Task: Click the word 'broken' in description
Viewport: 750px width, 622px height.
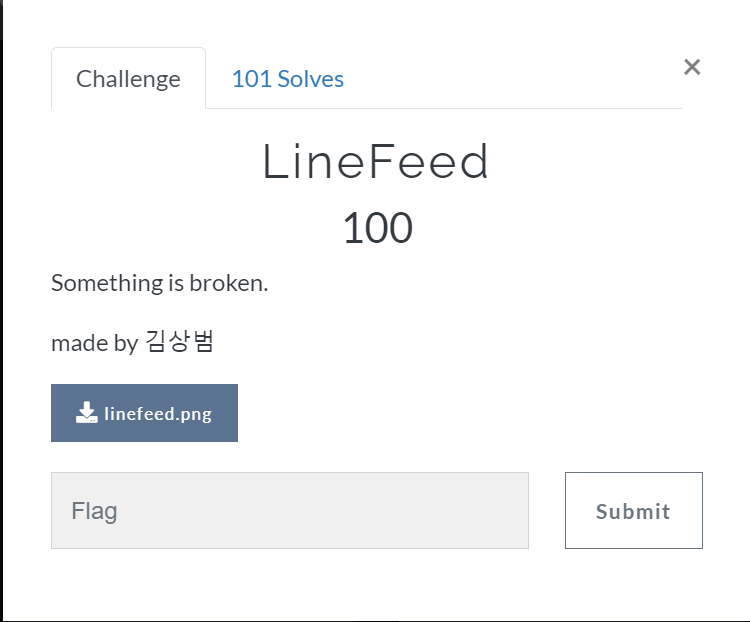Action: (x=230, y=283)
